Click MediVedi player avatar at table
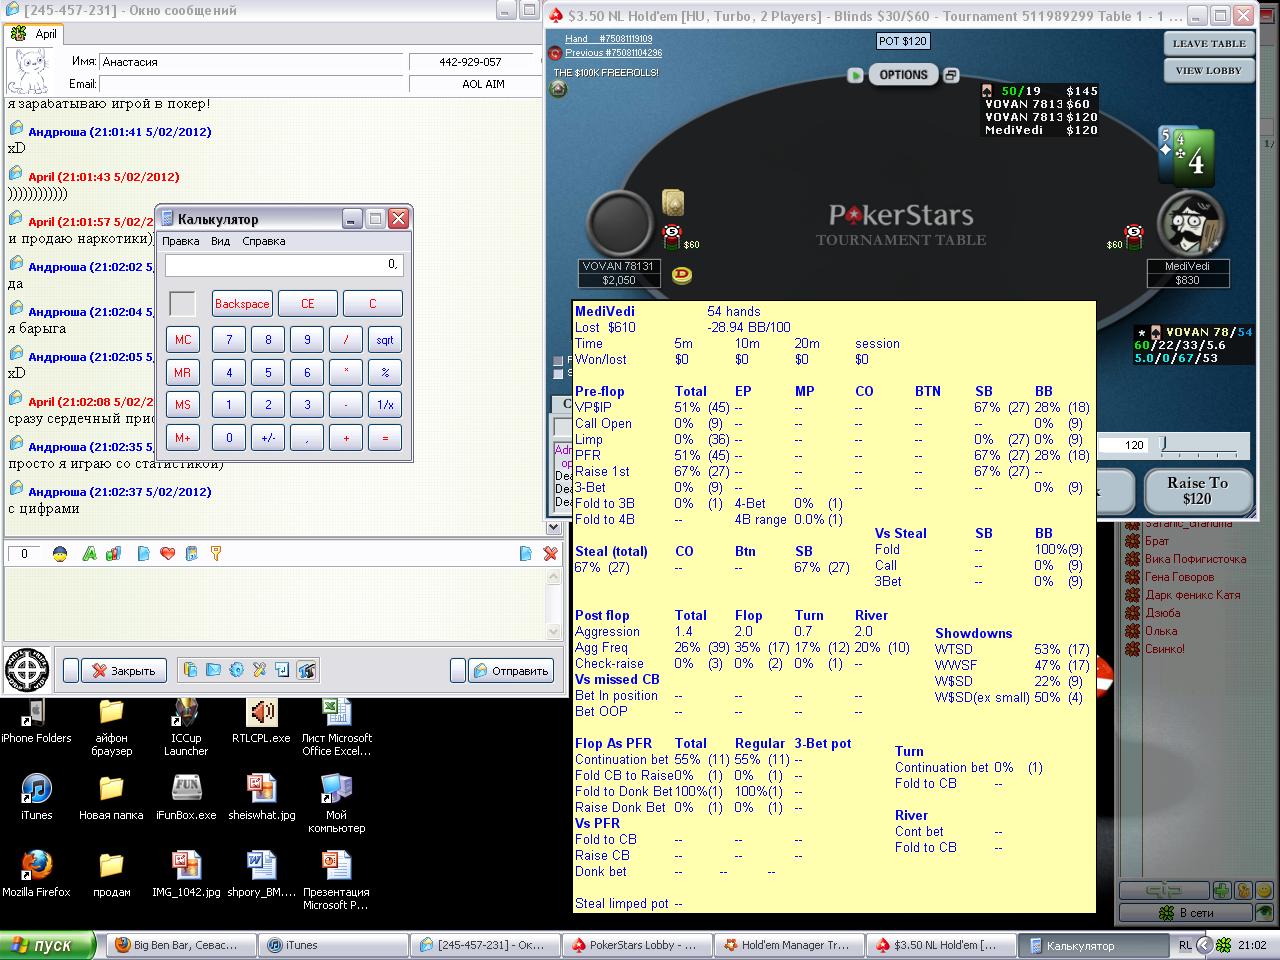The width and height of the screenshot is (1280, 960). [1189, 224]
